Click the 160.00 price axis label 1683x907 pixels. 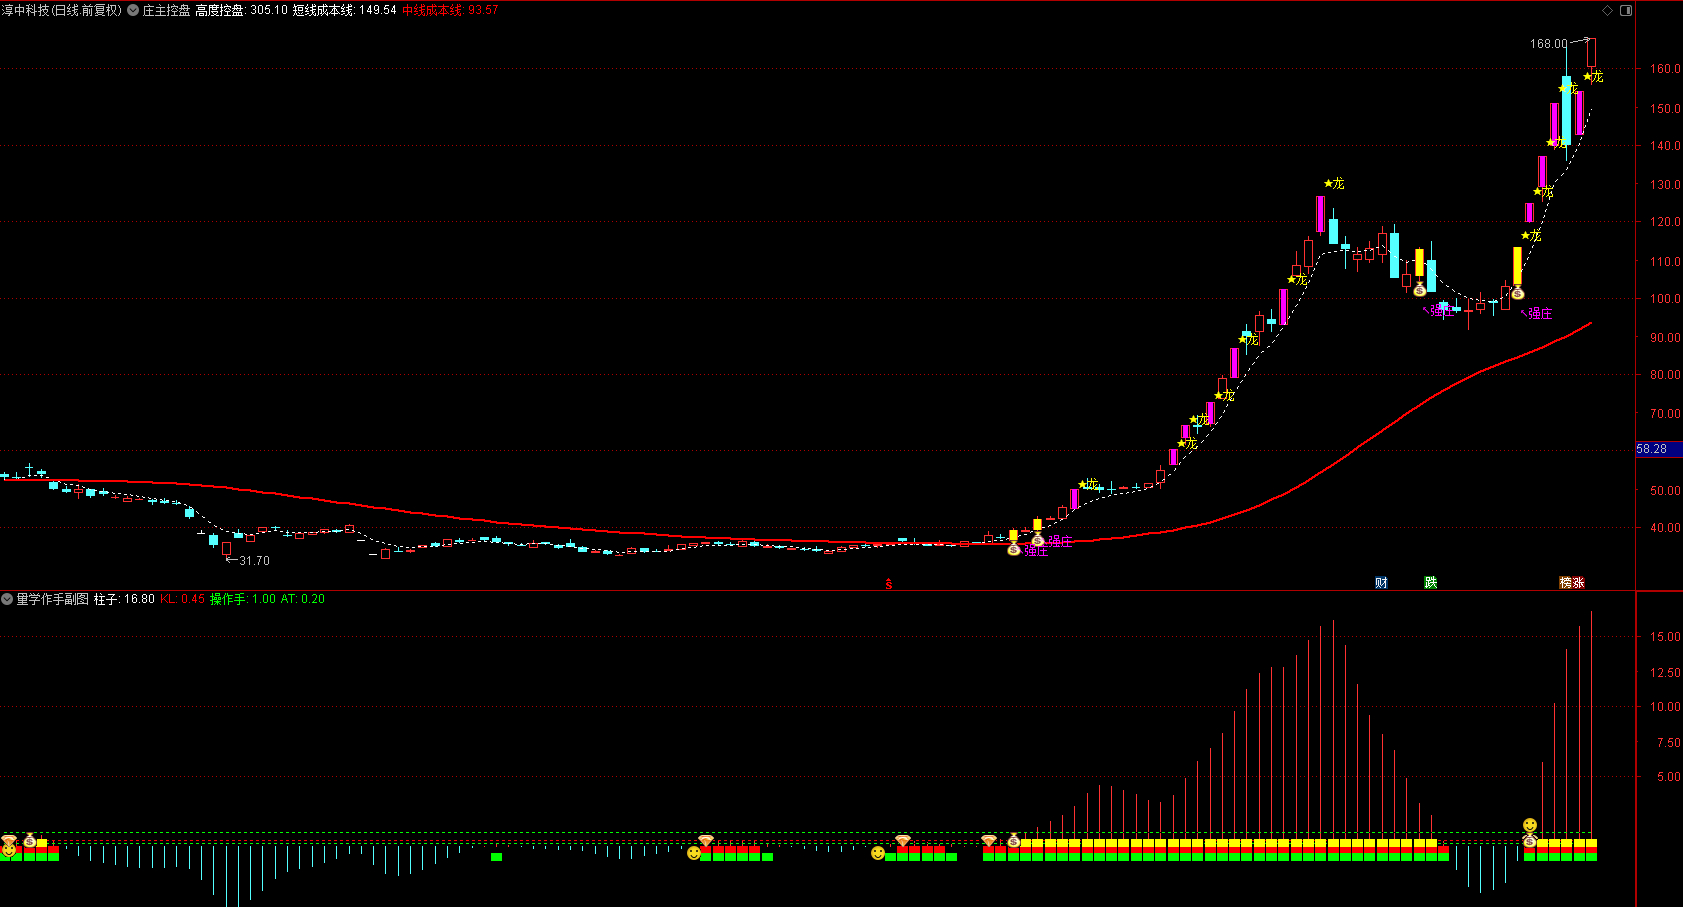coord(1665,69)
